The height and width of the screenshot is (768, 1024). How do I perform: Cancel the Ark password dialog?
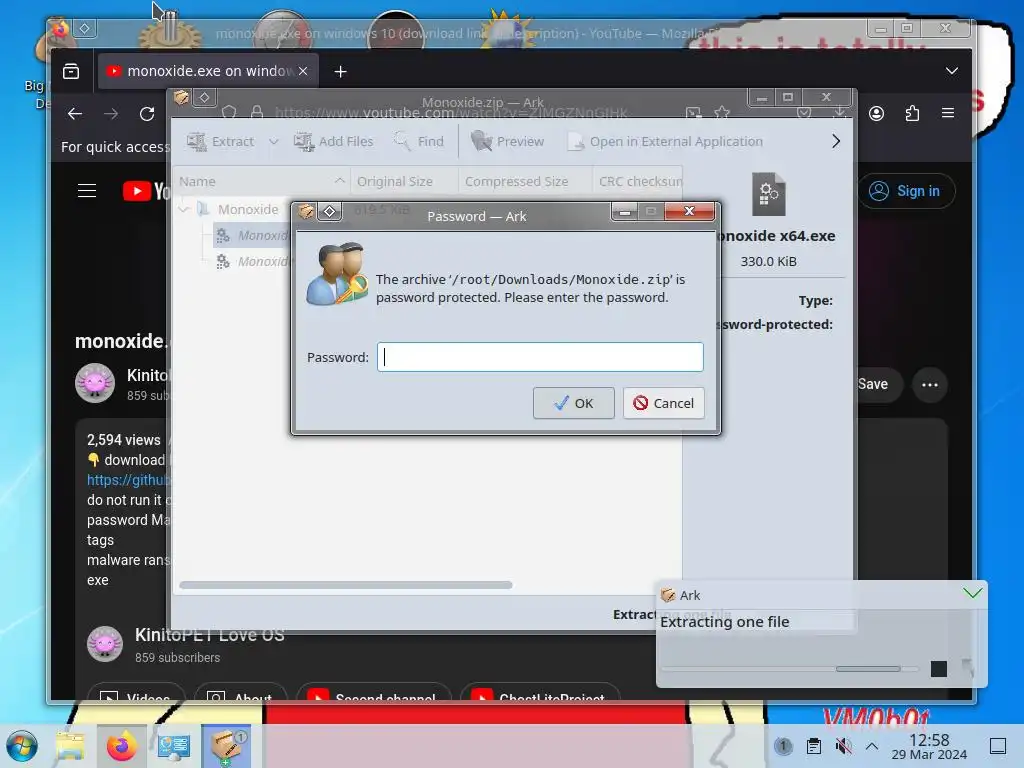[x=663, y=403]
